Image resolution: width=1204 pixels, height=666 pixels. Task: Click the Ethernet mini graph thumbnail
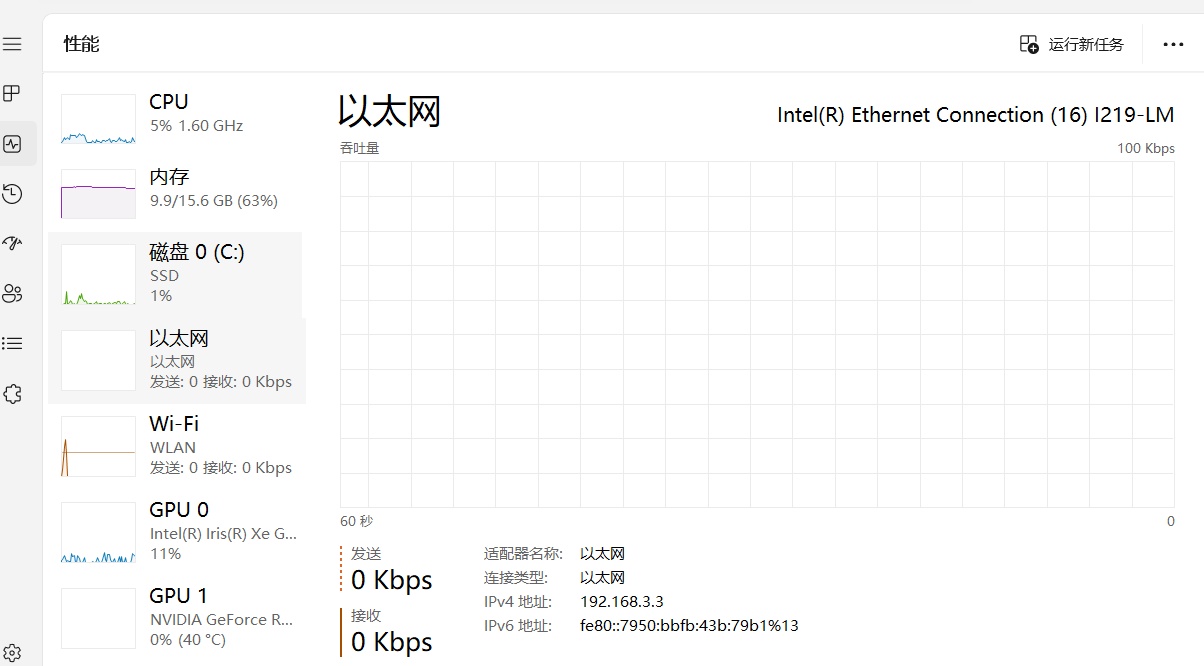coord(98,360)
